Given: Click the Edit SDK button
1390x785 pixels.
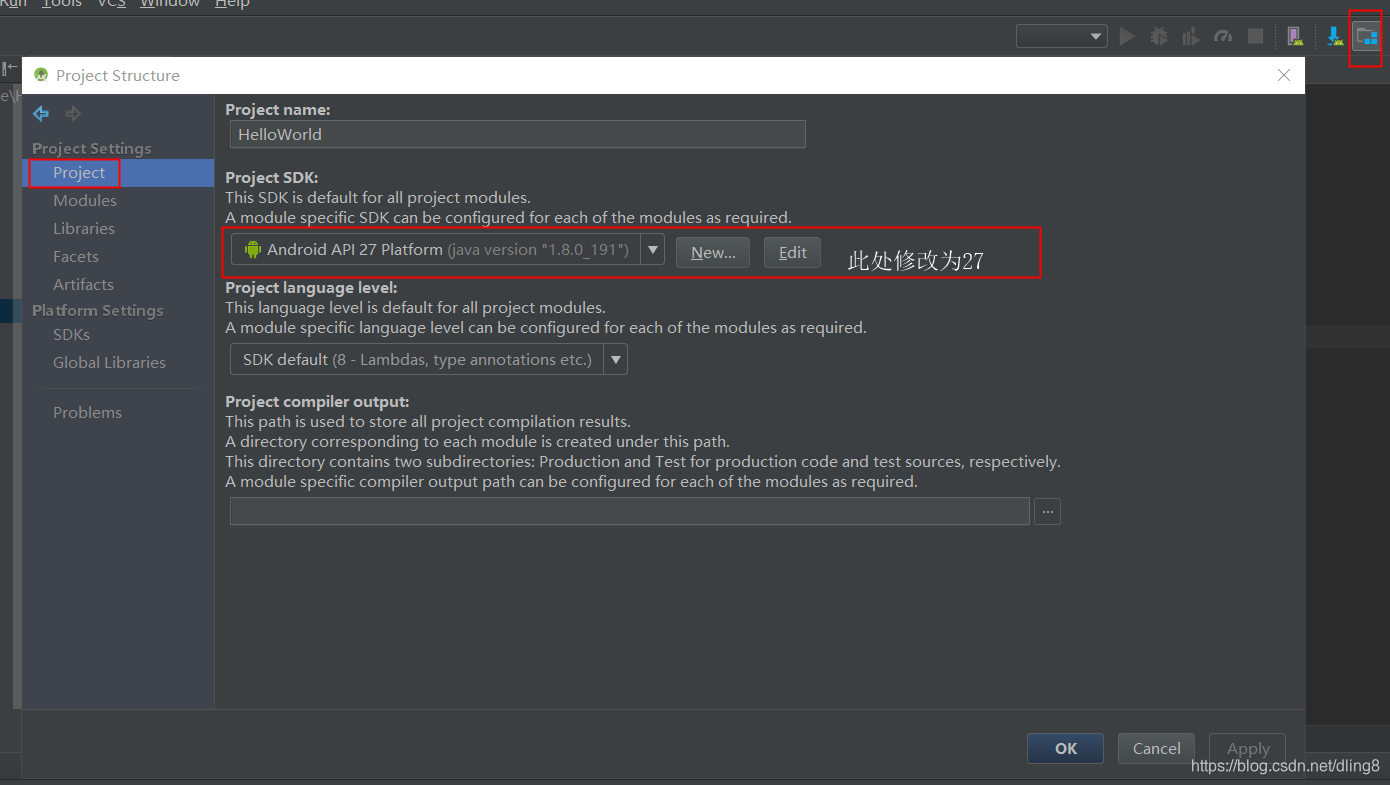Looking at the screenshot, I should pyautogui.click(x=793, y=252).
